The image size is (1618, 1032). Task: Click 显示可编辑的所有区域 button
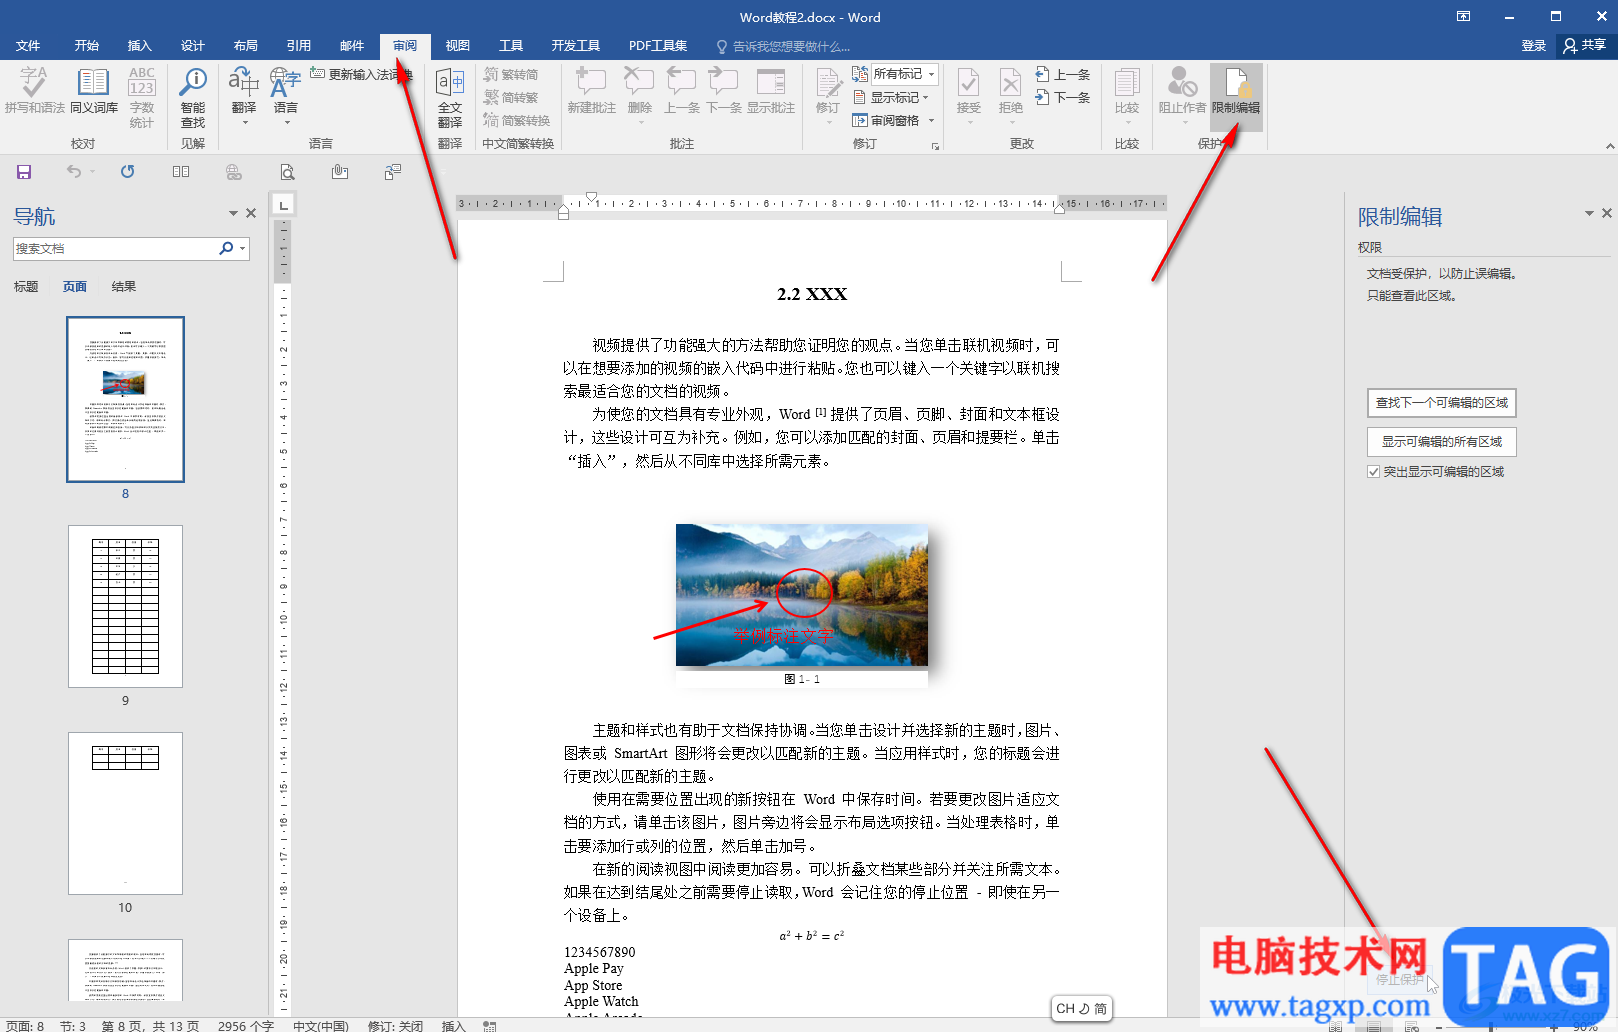(x=1442, y=442)
